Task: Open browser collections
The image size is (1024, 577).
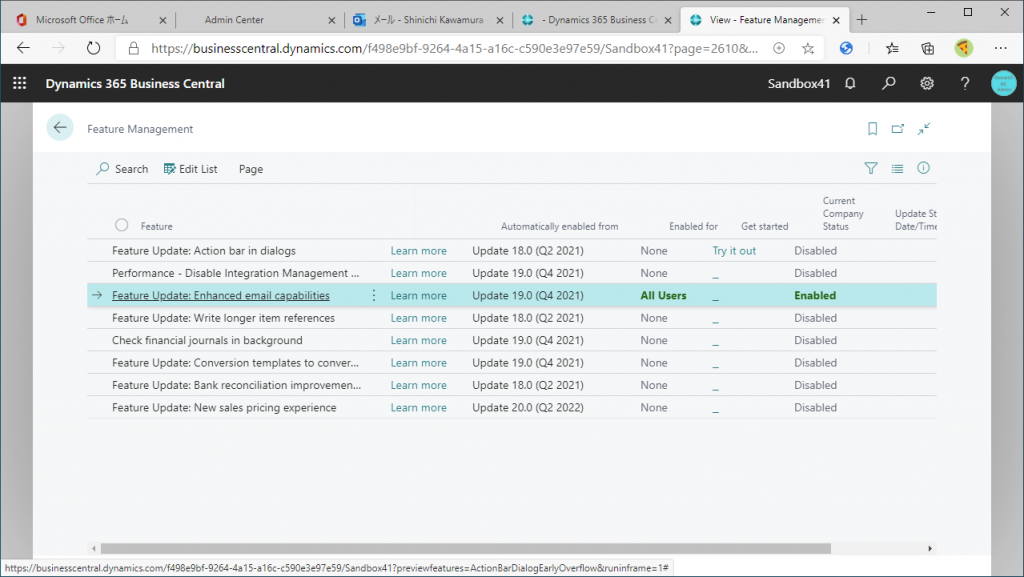Action: click(927, 48)
